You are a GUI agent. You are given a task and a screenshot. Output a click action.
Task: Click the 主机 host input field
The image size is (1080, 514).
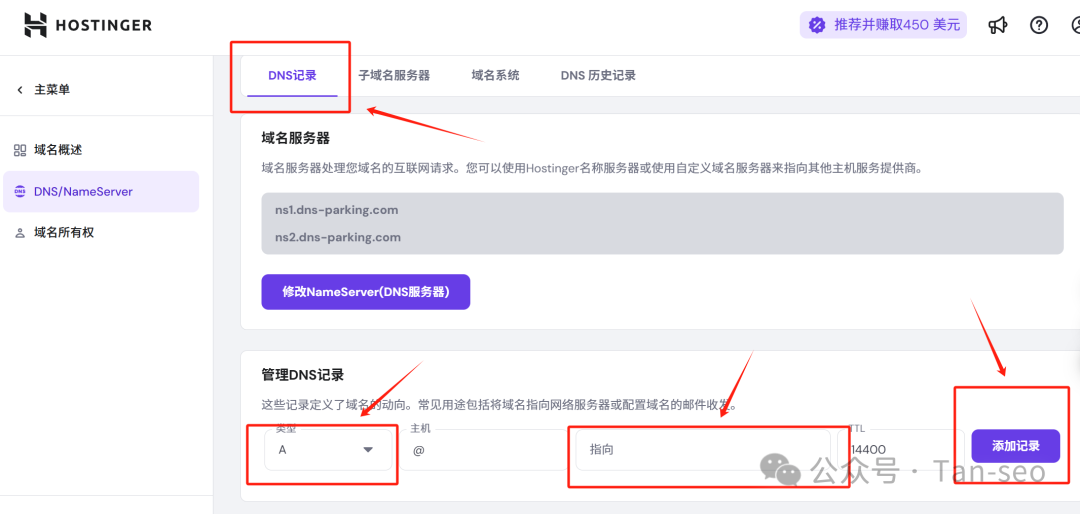tap(485, 451)
